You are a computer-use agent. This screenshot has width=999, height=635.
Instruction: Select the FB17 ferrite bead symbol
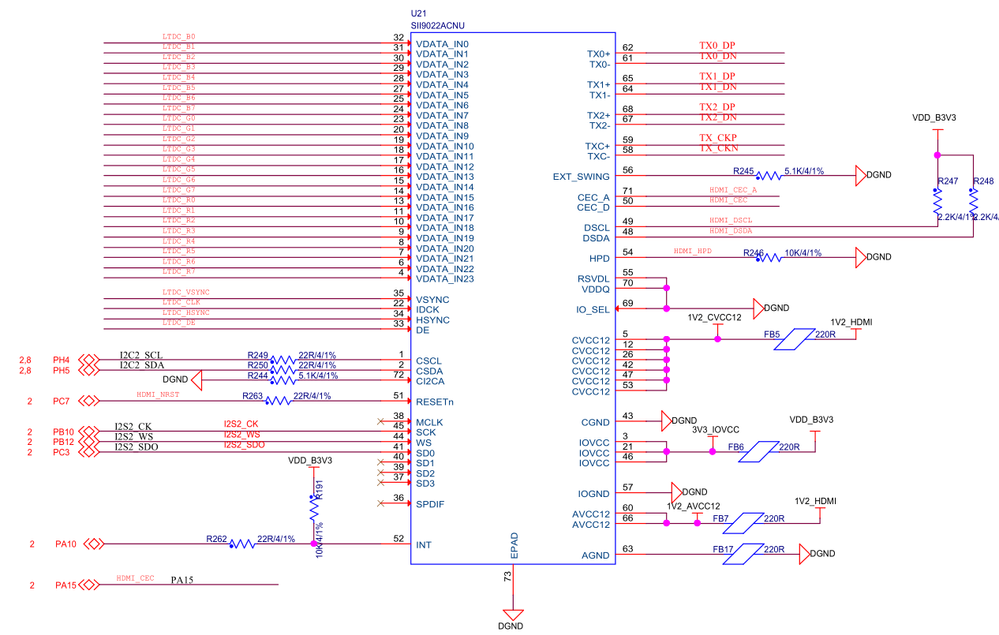pos(743,553)
